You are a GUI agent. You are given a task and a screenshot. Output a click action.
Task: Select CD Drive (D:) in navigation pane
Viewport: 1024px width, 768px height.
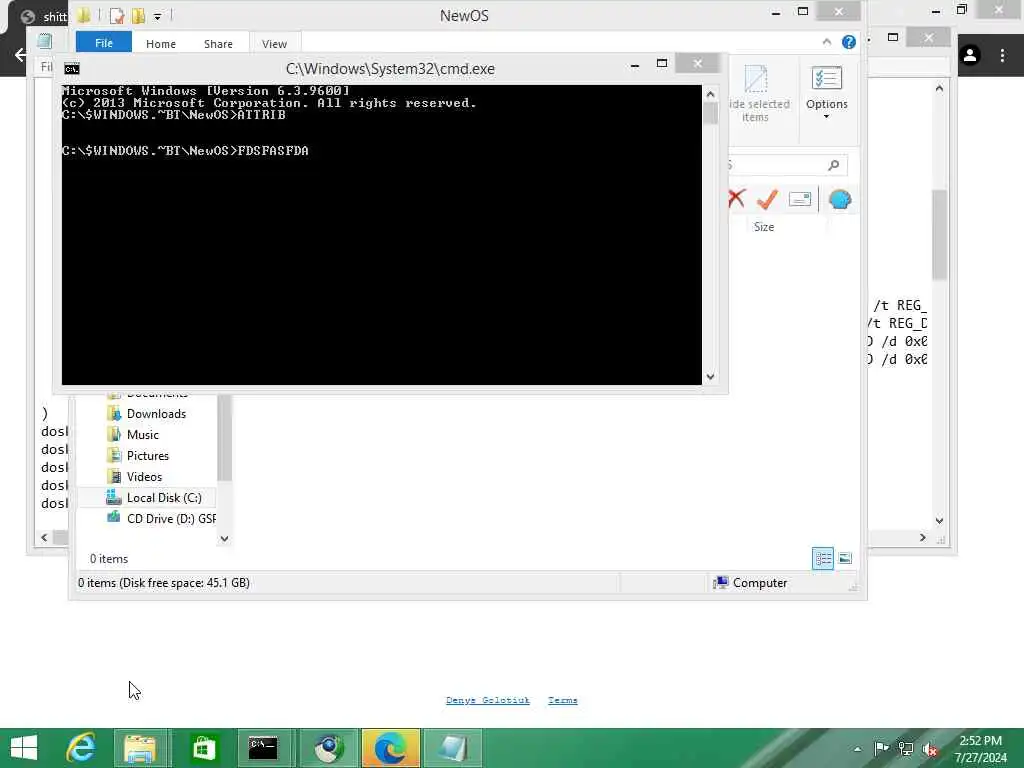coord(161,519)
